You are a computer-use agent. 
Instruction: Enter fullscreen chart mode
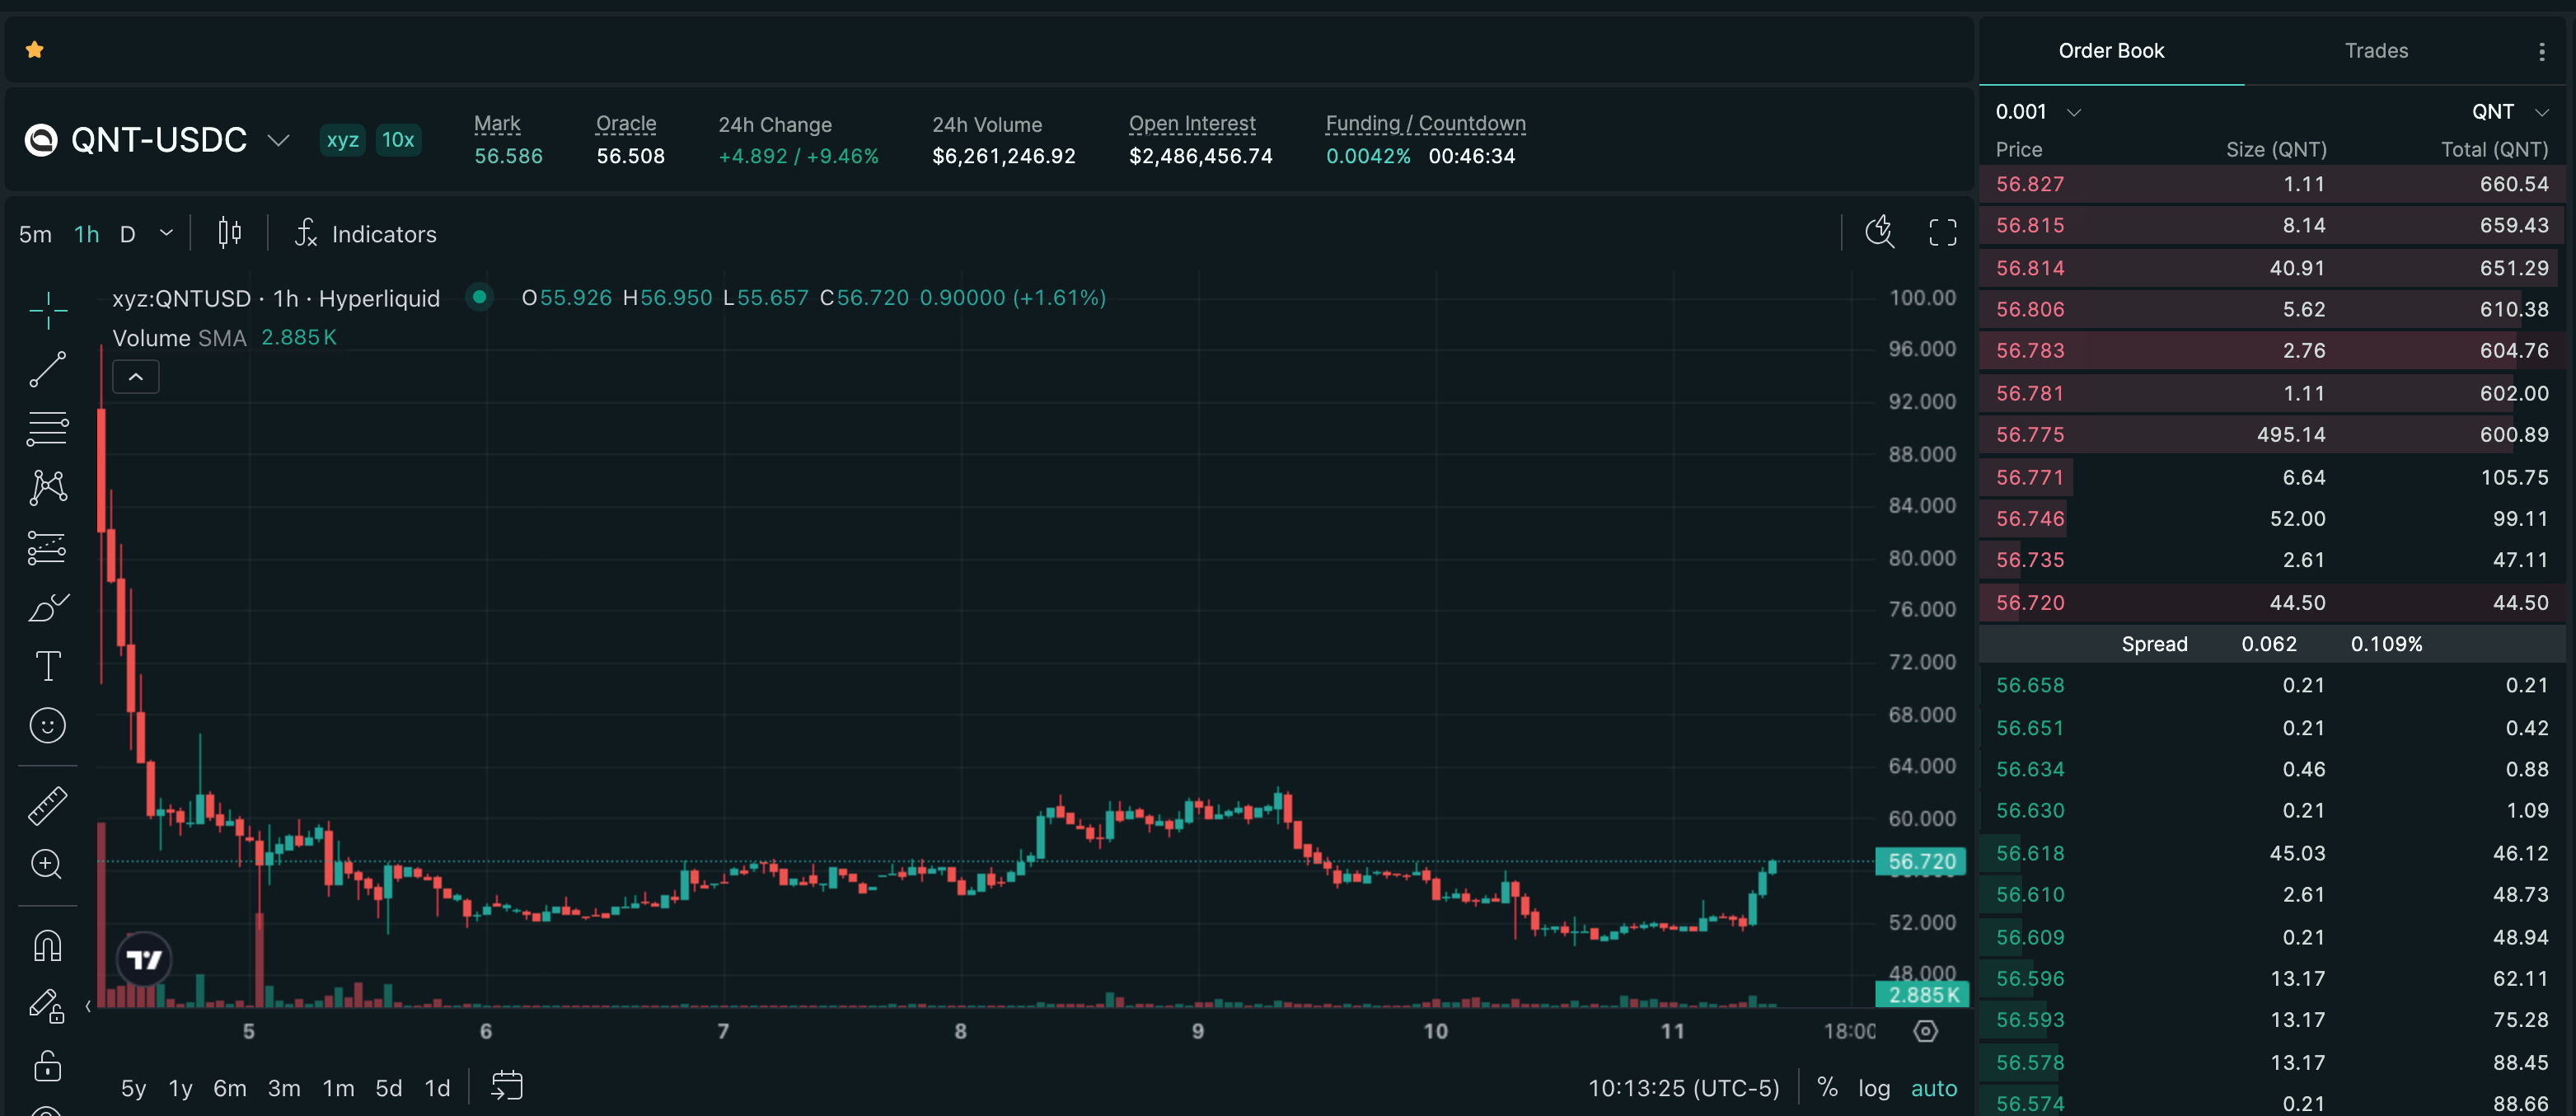coord(1942,233)
